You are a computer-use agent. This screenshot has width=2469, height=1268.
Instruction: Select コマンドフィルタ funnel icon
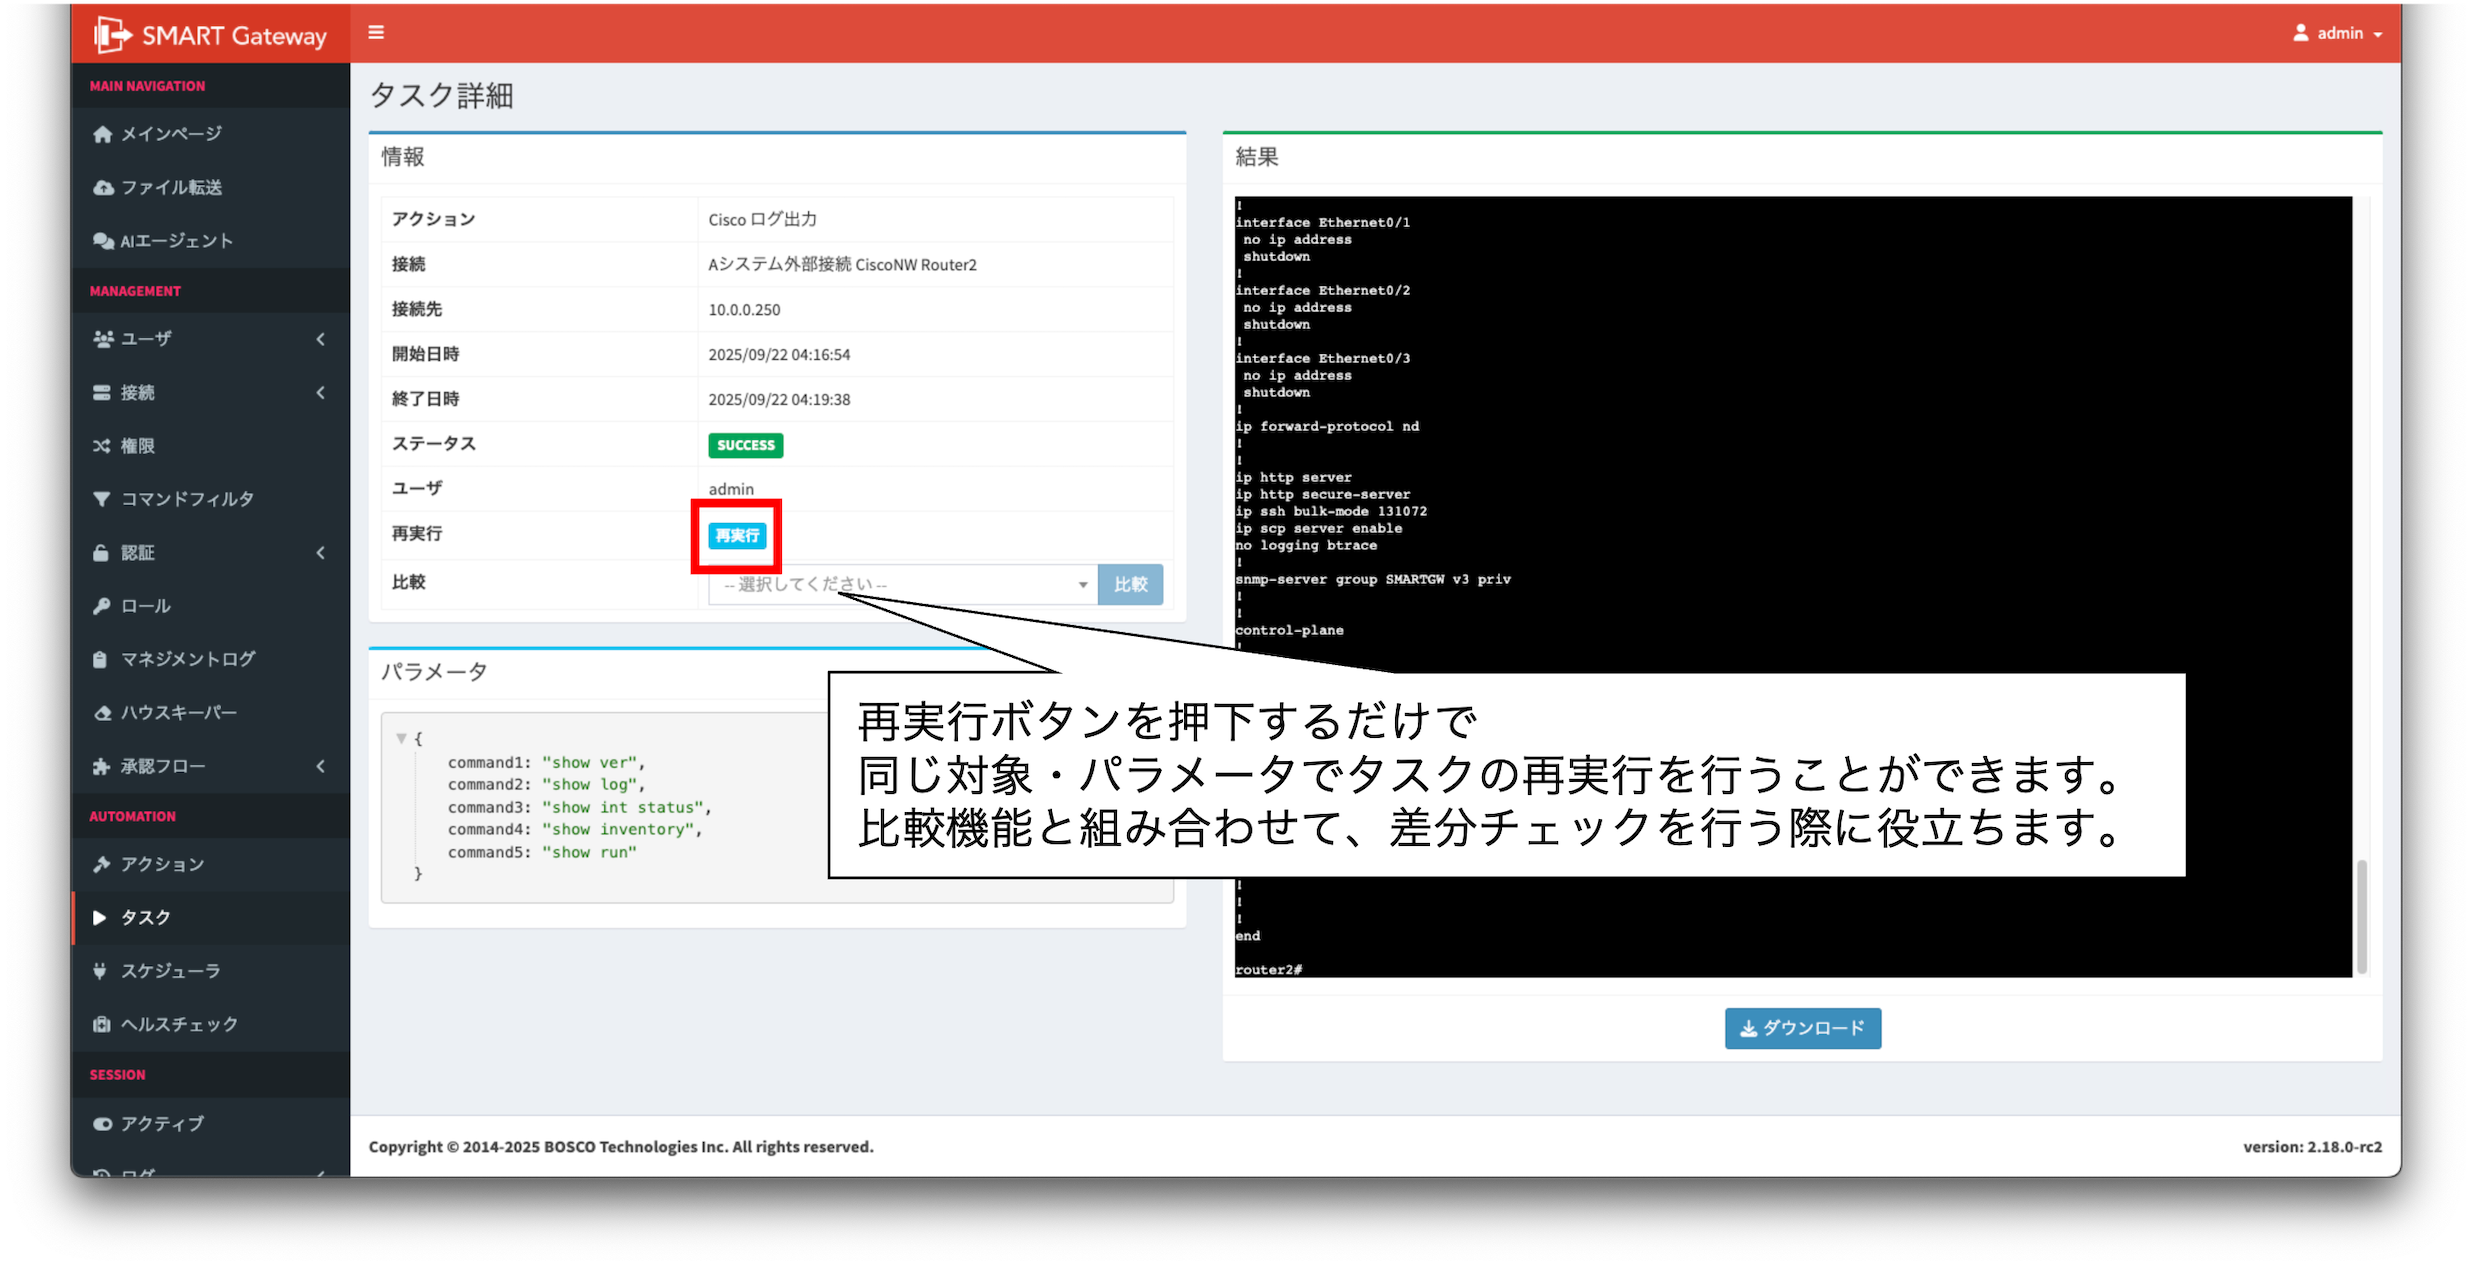pyautogui.click(x=102, y=499)
